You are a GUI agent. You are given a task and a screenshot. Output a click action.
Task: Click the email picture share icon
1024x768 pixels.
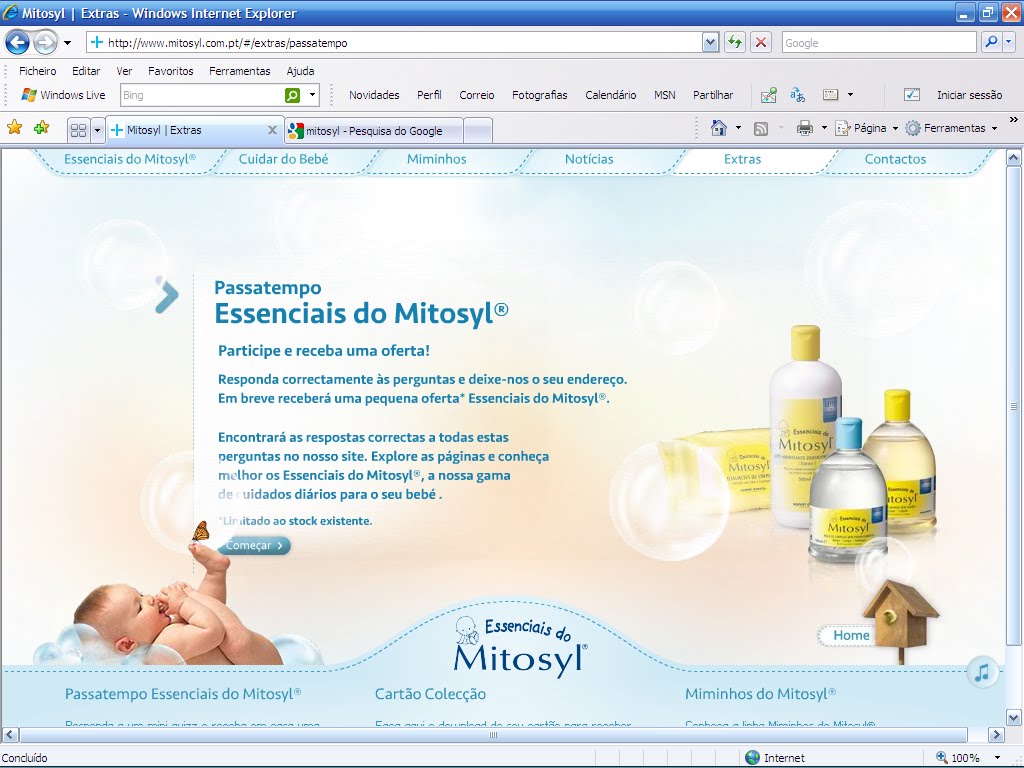click(769, 95)
